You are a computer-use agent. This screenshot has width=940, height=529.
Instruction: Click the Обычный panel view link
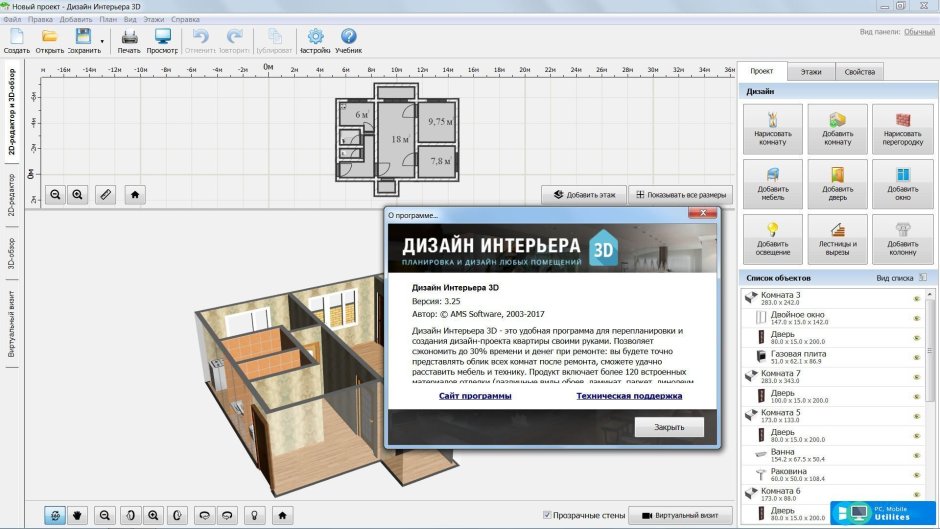point(919,32)
